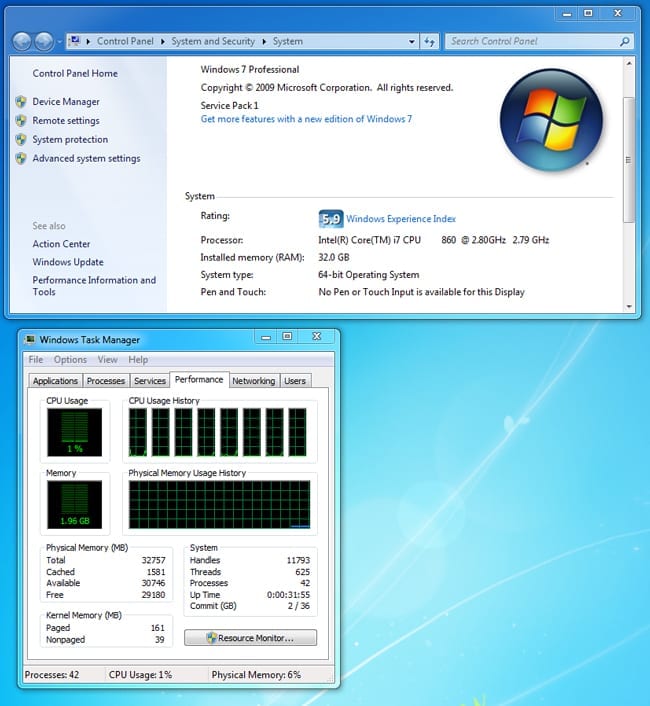Click the Windows Experience Index rating badge
The height and width of the screenshot is (706, 650).
(330, 219)
